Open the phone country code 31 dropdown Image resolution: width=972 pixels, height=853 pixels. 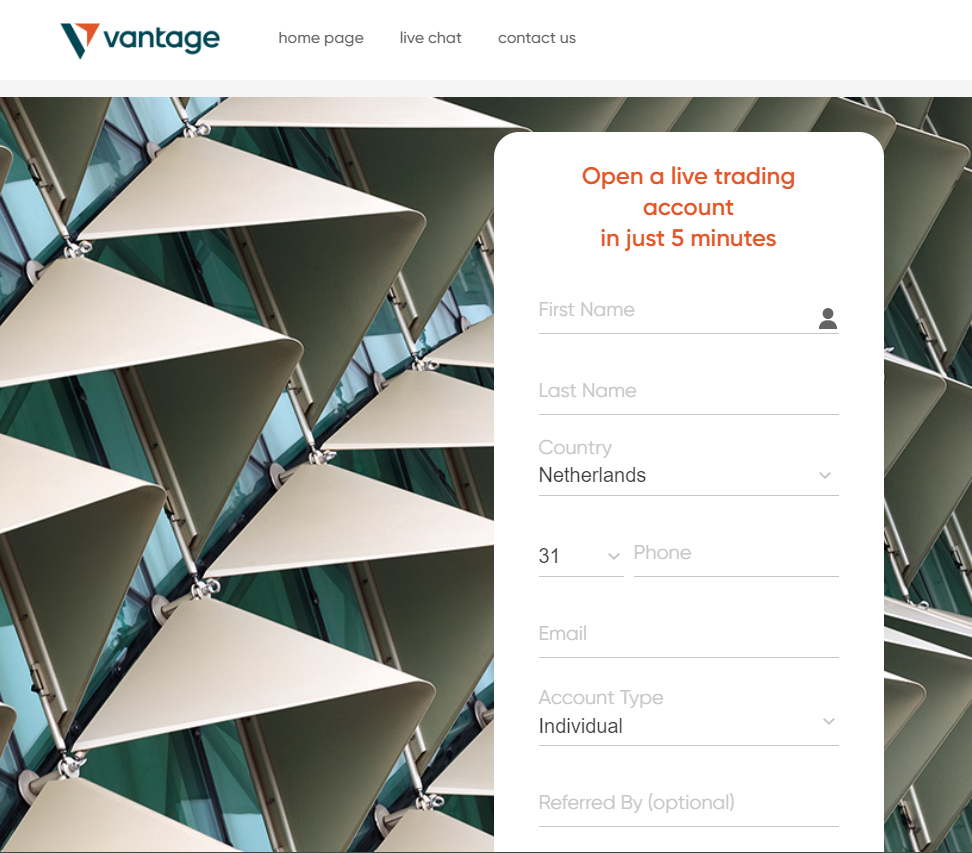coord(581,556)
